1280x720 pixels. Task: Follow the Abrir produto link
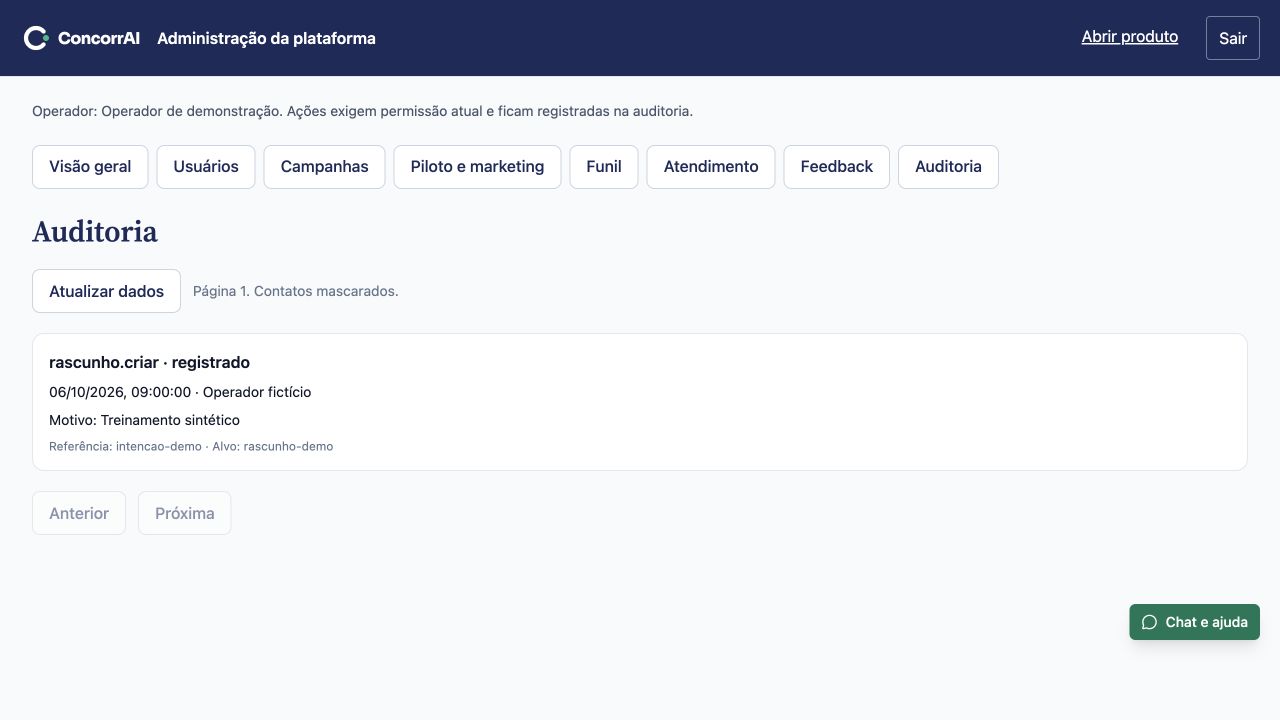click(1130, 37)
